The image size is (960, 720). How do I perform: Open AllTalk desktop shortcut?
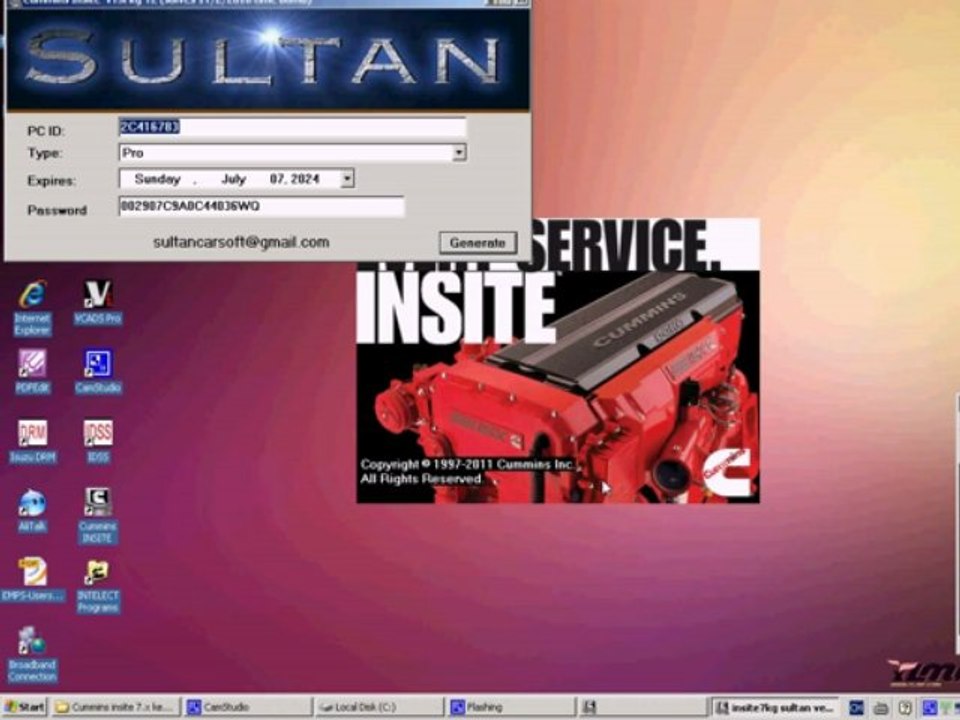(x=32, y=510)
